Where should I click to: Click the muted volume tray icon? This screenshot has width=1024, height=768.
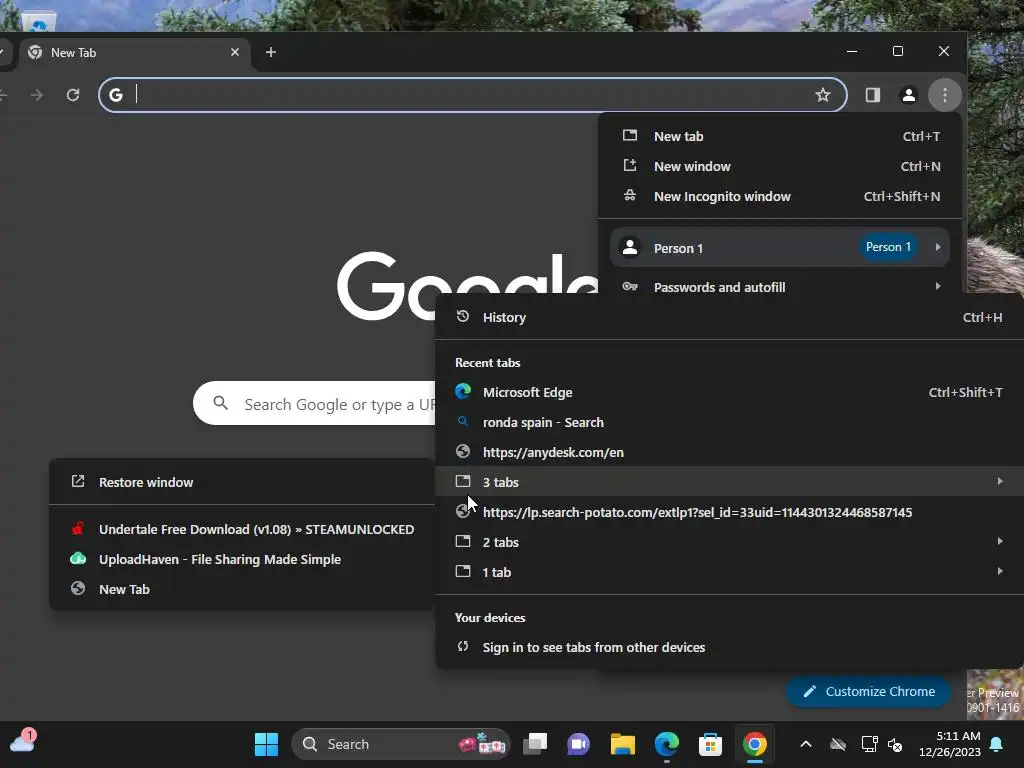coord(895,744)
